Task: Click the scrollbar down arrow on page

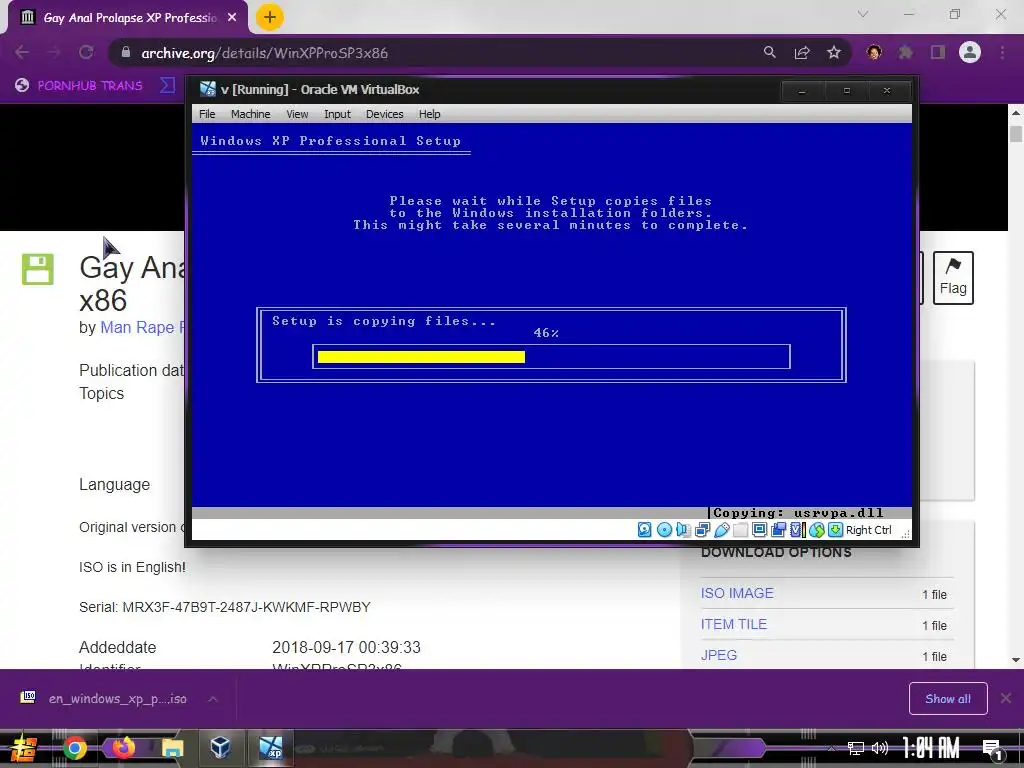Action: (x=1016, y=660)
